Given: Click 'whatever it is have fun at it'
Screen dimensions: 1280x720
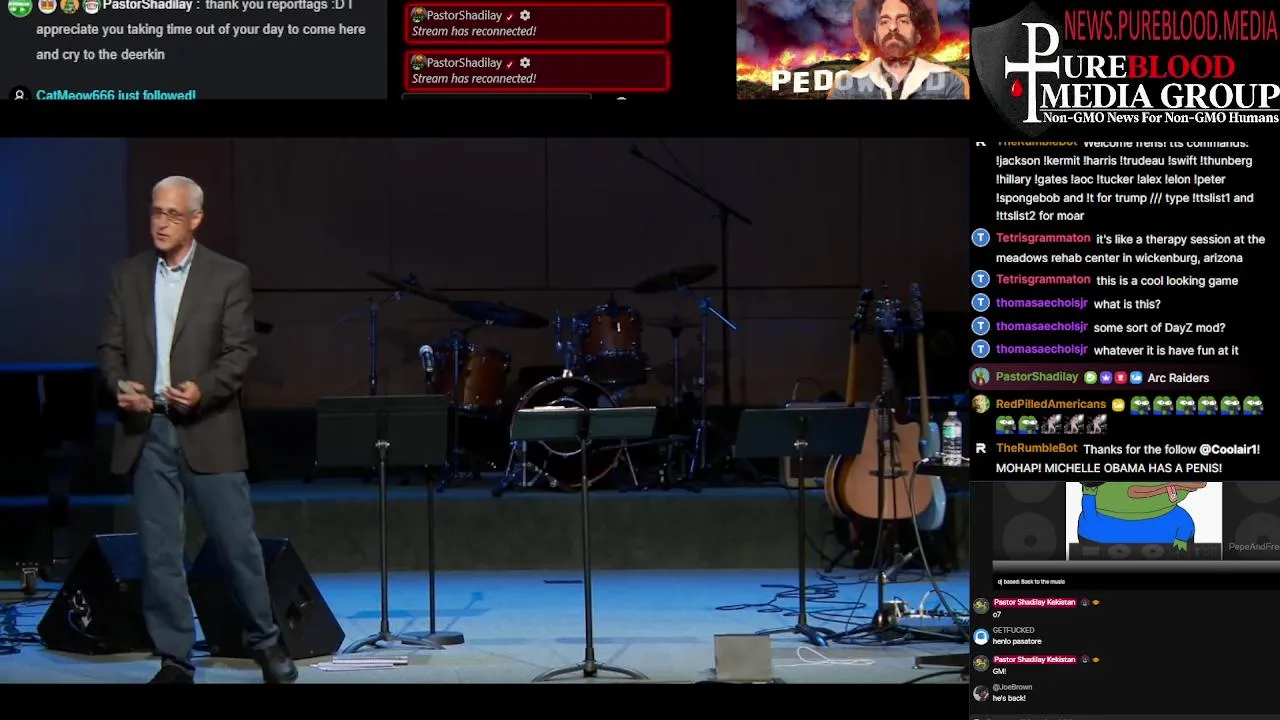Looking at the screenshot, I should click(1166, 350).
